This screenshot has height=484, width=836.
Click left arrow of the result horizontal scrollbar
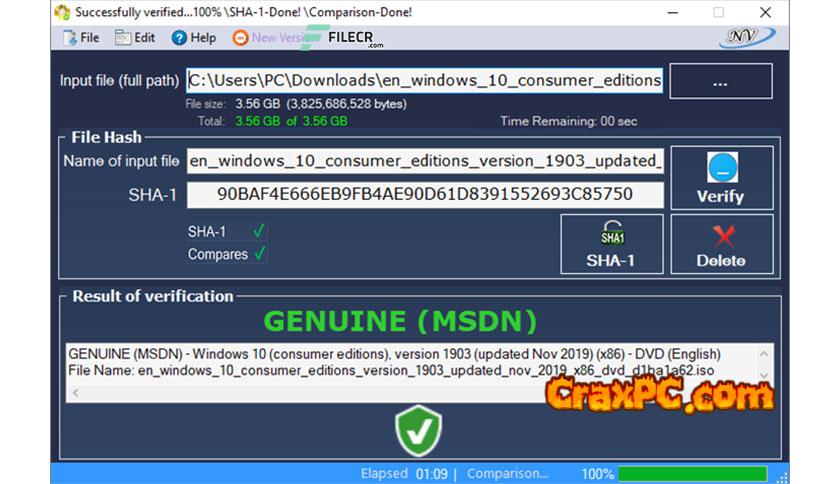[73, 393]
